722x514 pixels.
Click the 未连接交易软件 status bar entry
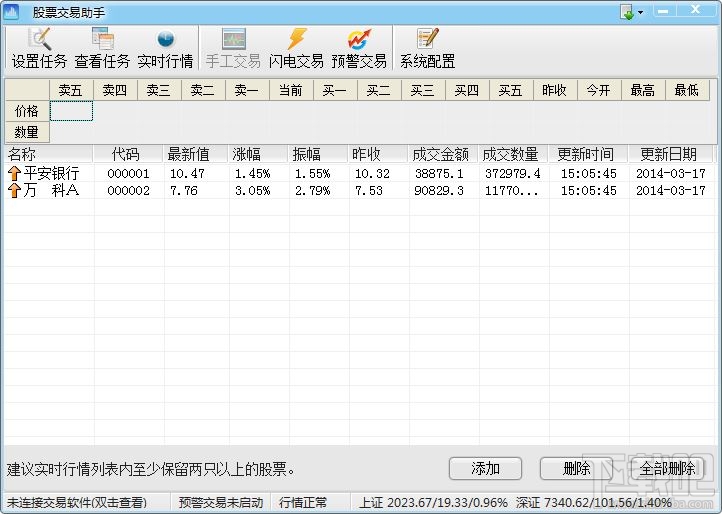(77, 502)
